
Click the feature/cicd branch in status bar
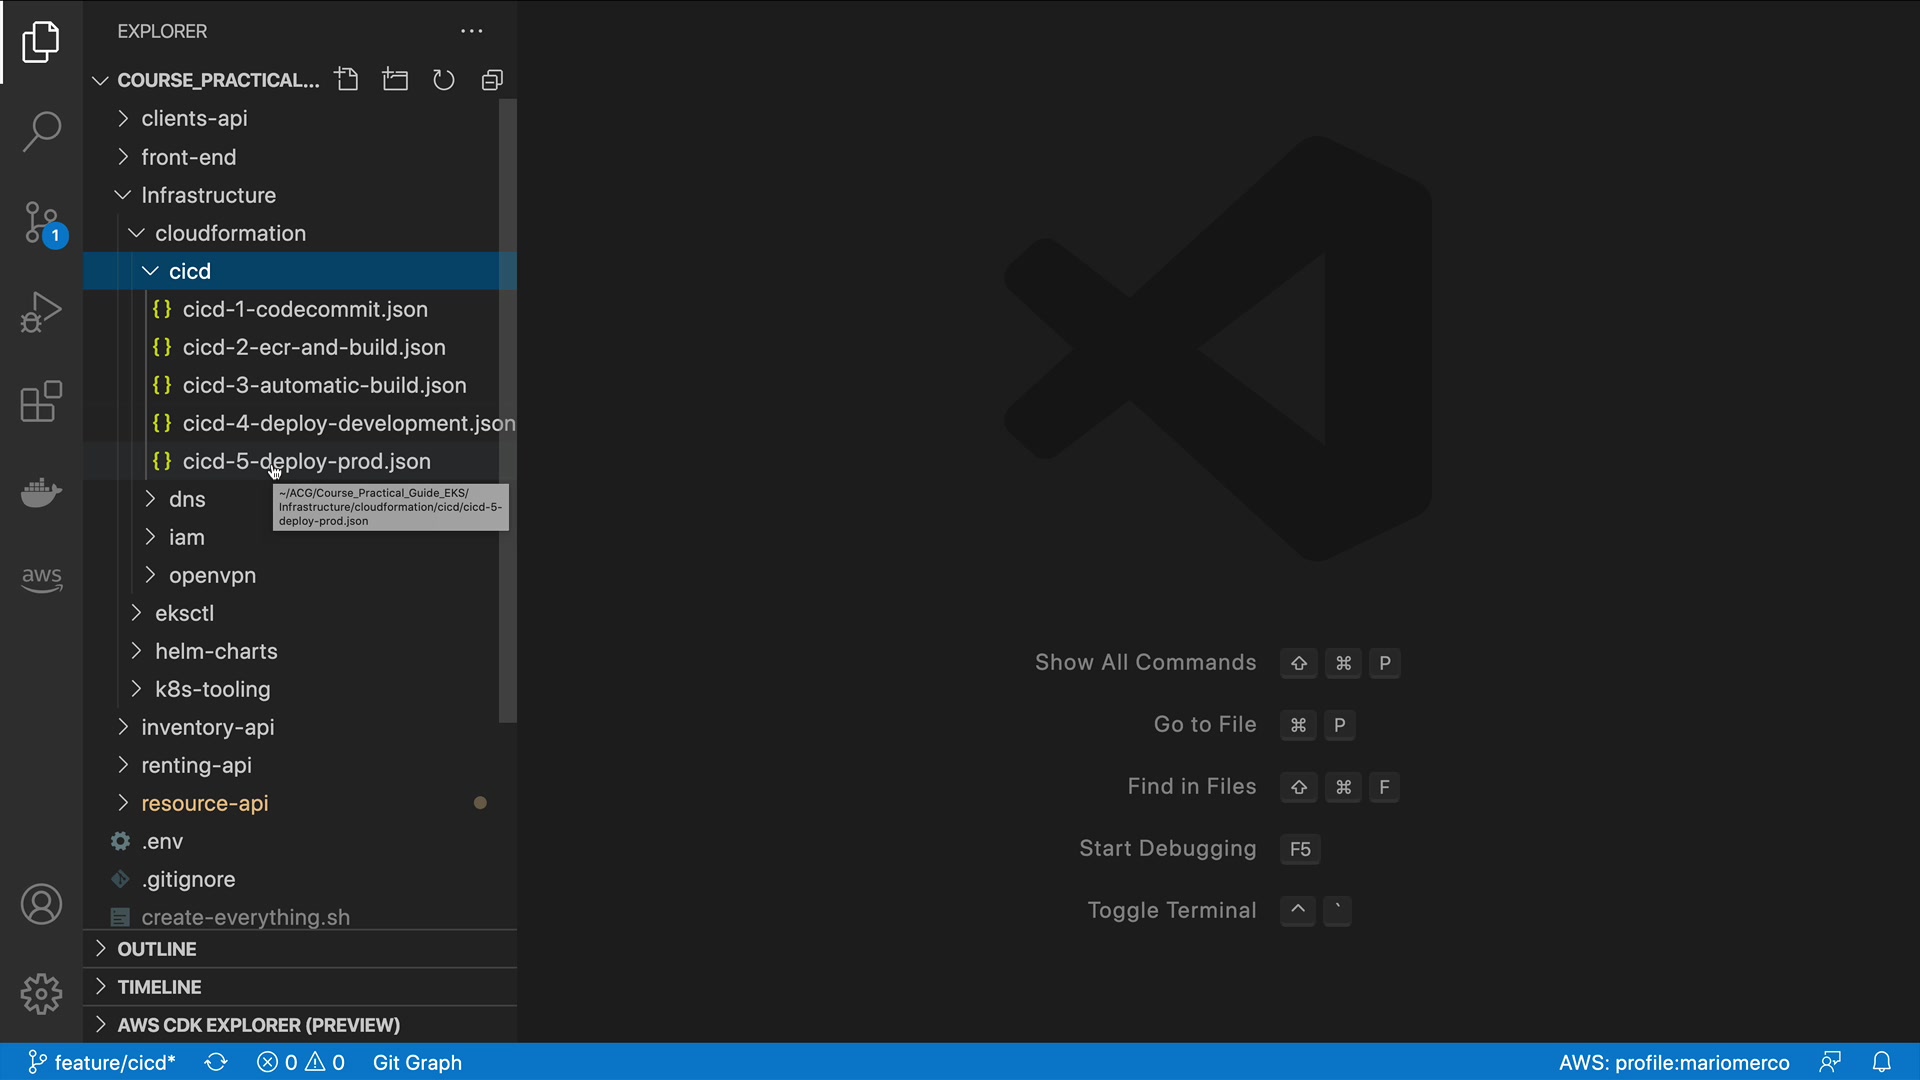(101, 1062)
